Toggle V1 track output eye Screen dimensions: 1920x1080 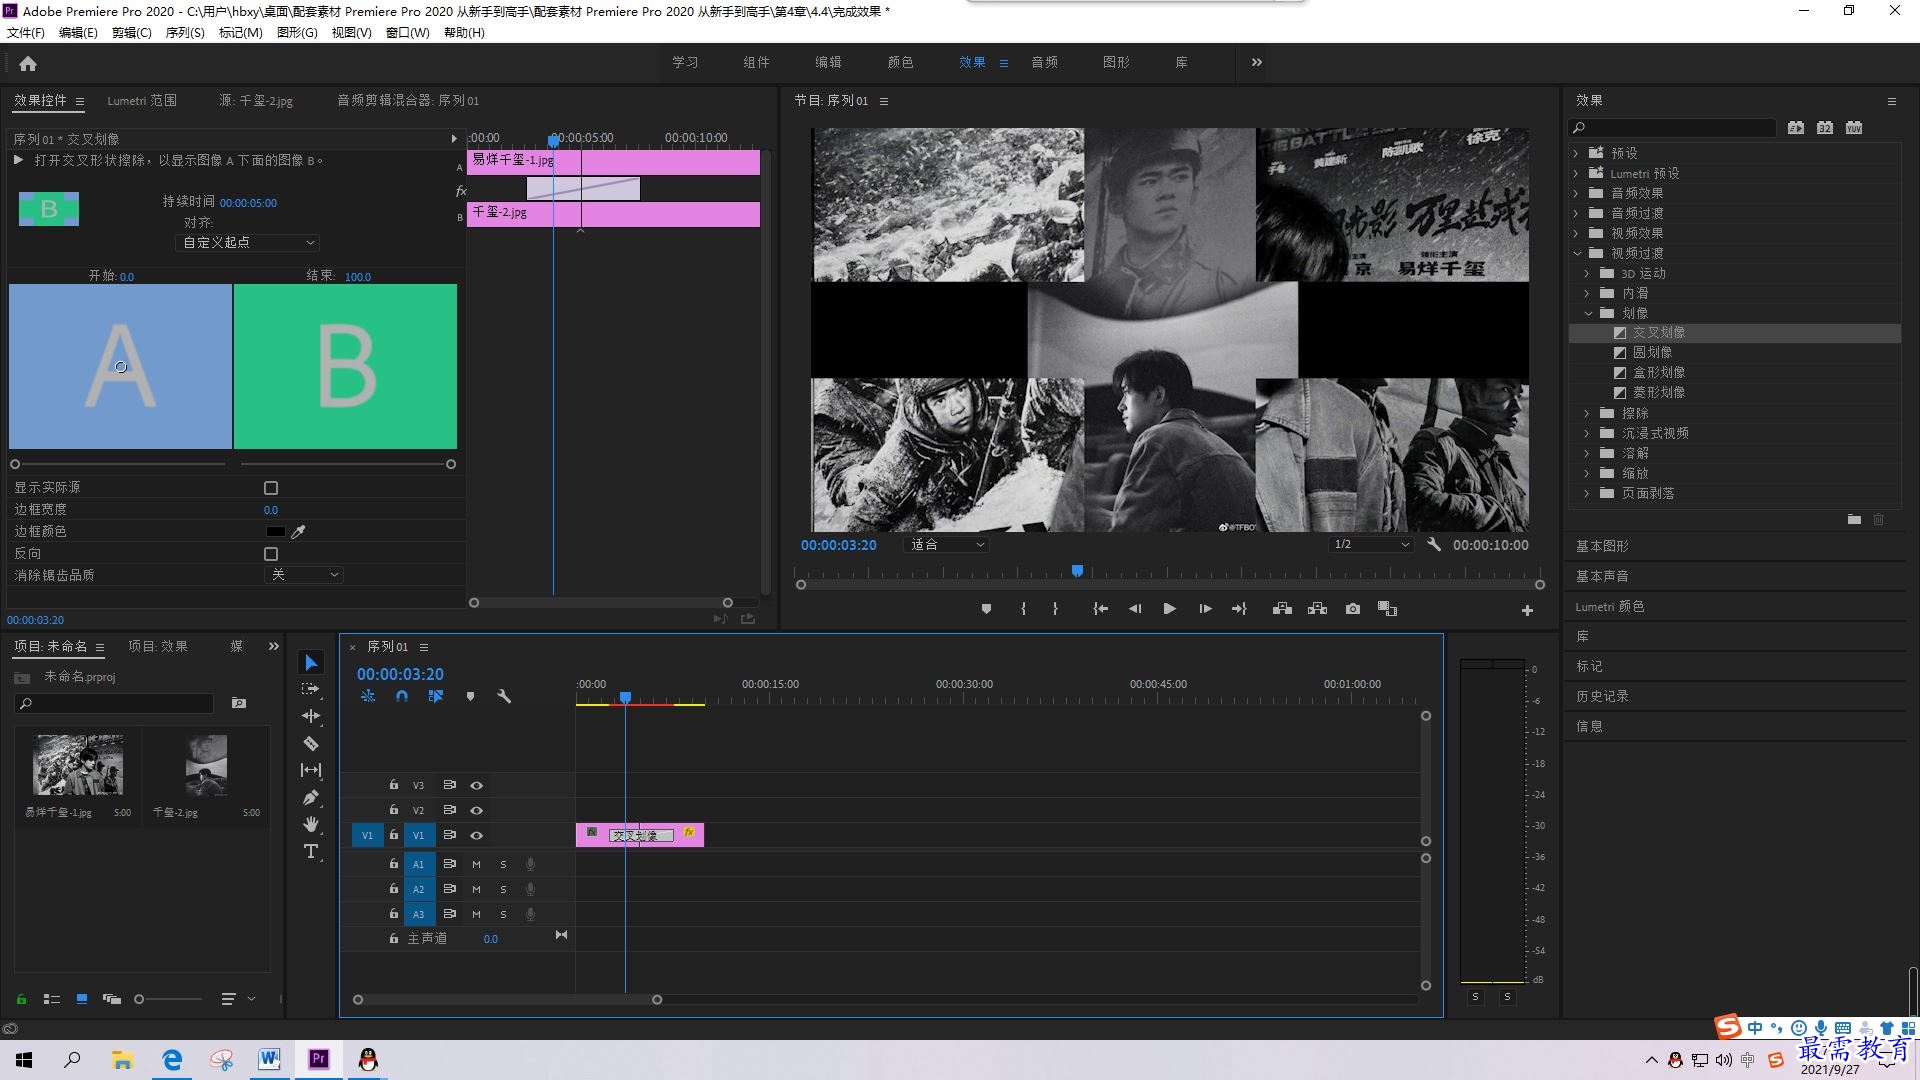(x=477, y=836)
